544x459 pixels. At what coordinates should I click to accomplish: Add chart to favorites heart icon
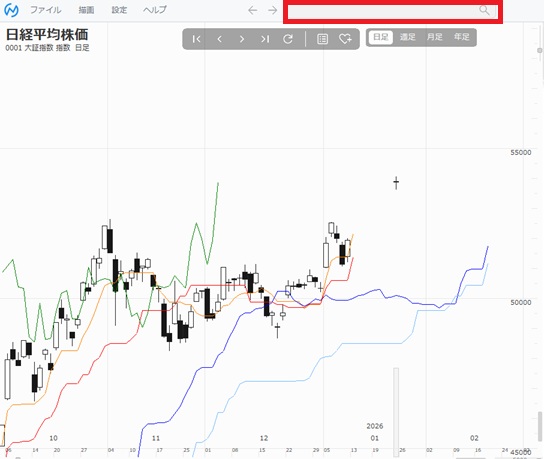click(345, 39)
